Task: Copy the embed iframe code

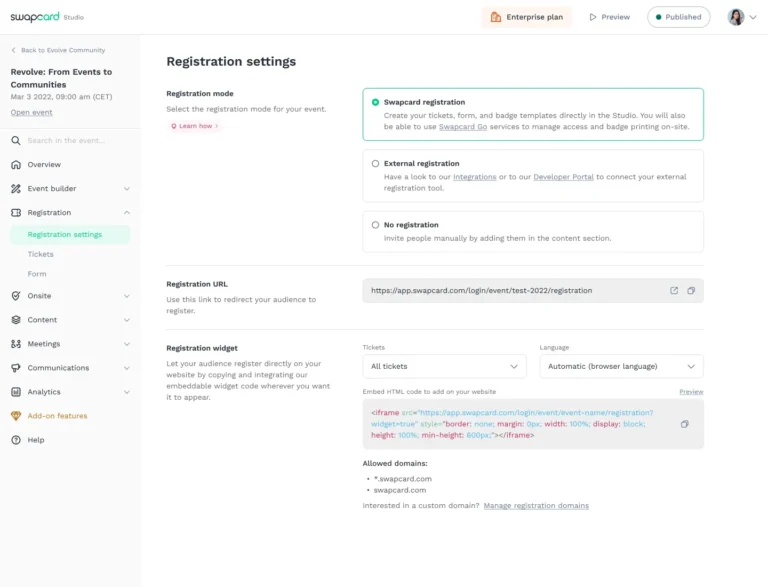Action: pyautogui.click(x=685, y=424)
